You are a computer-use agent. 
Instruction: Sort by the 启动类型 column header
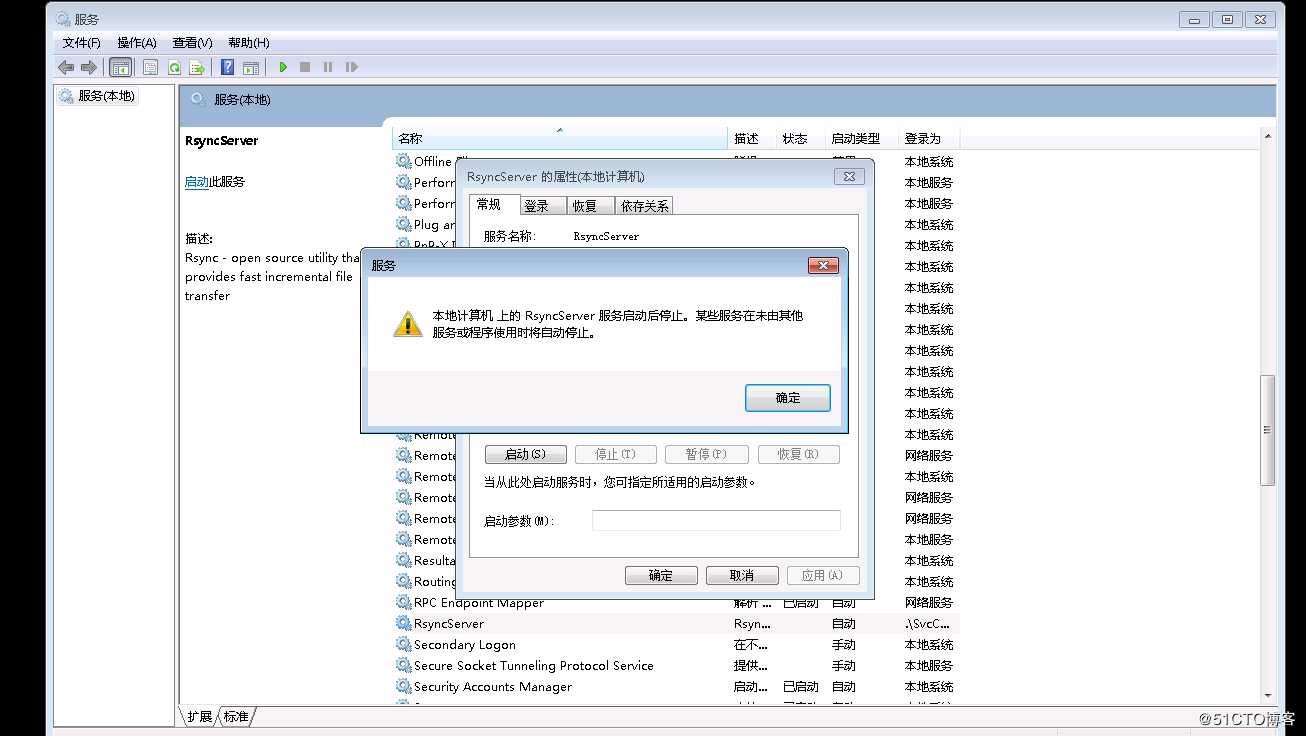[x=861, y=139]
